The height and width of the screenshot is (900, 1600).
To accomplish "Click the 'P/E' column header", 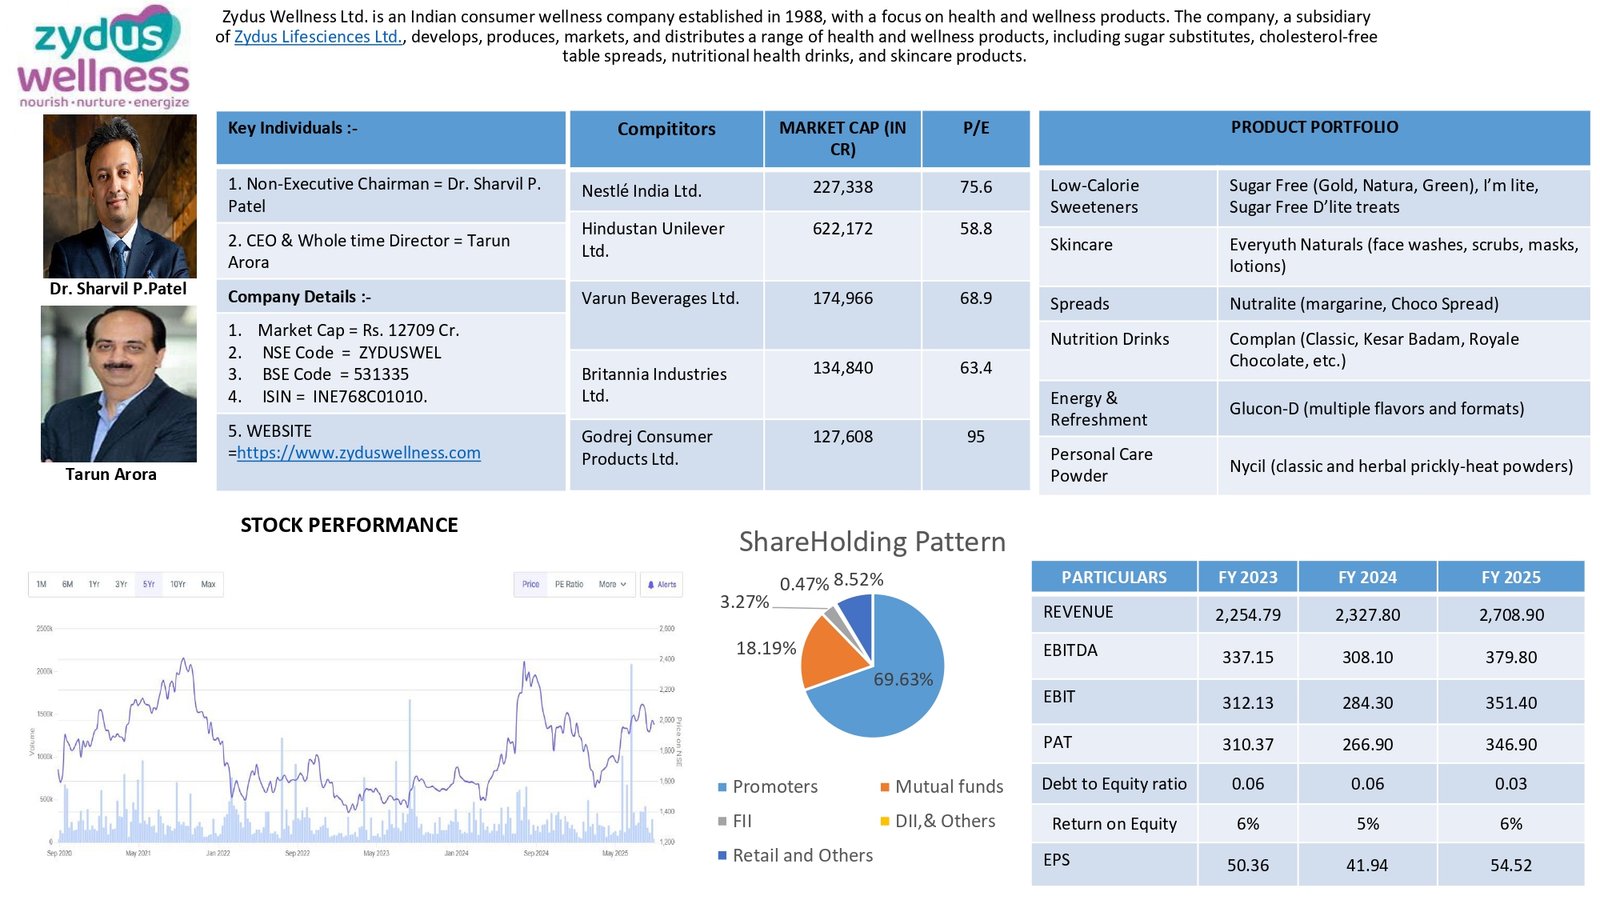I will (x=976, y=138).
